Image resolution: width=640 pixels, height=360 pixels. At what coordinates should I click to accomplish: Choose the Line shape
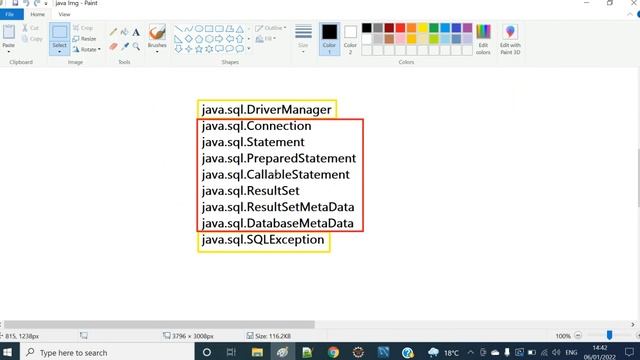(x=178, y=29)
